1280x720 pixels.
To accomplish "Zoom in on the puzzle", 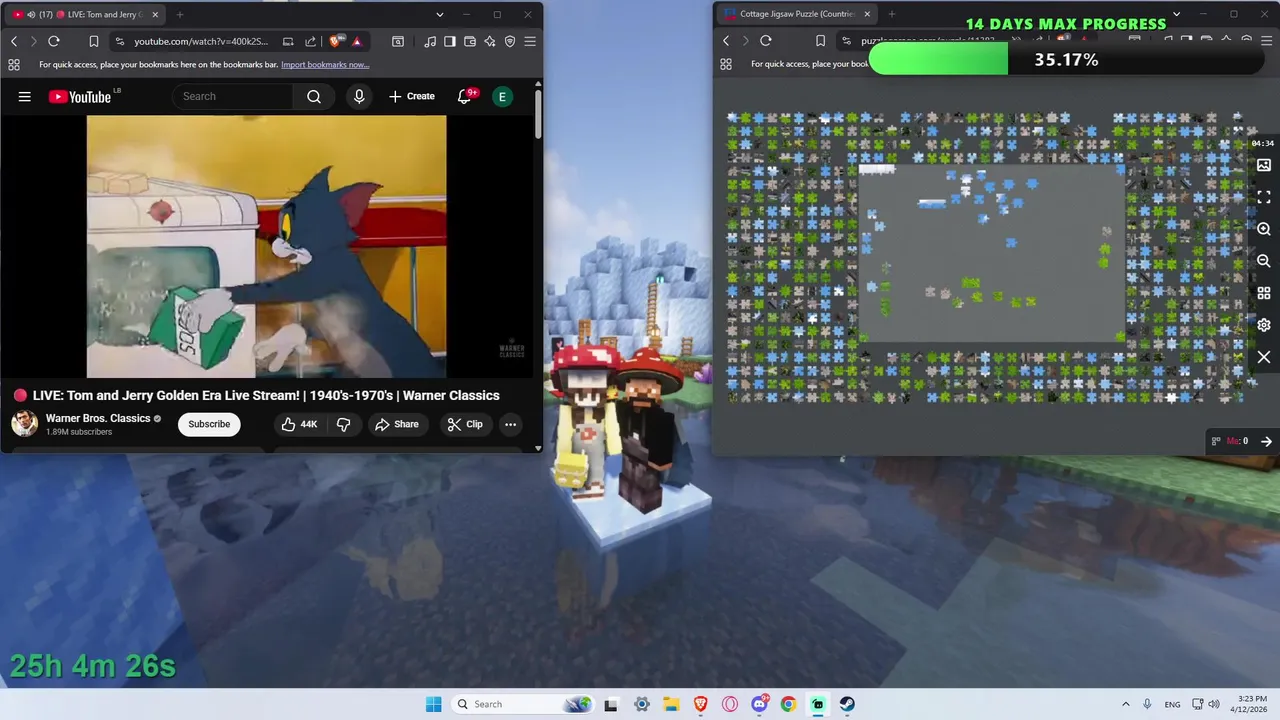I will [1264, 229].
